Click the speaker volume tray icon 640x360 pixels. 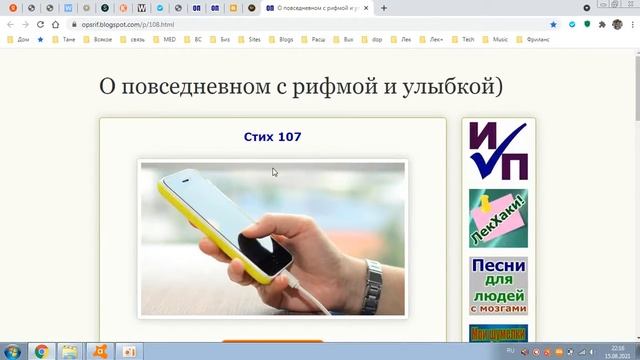click(x=591, y=352)
